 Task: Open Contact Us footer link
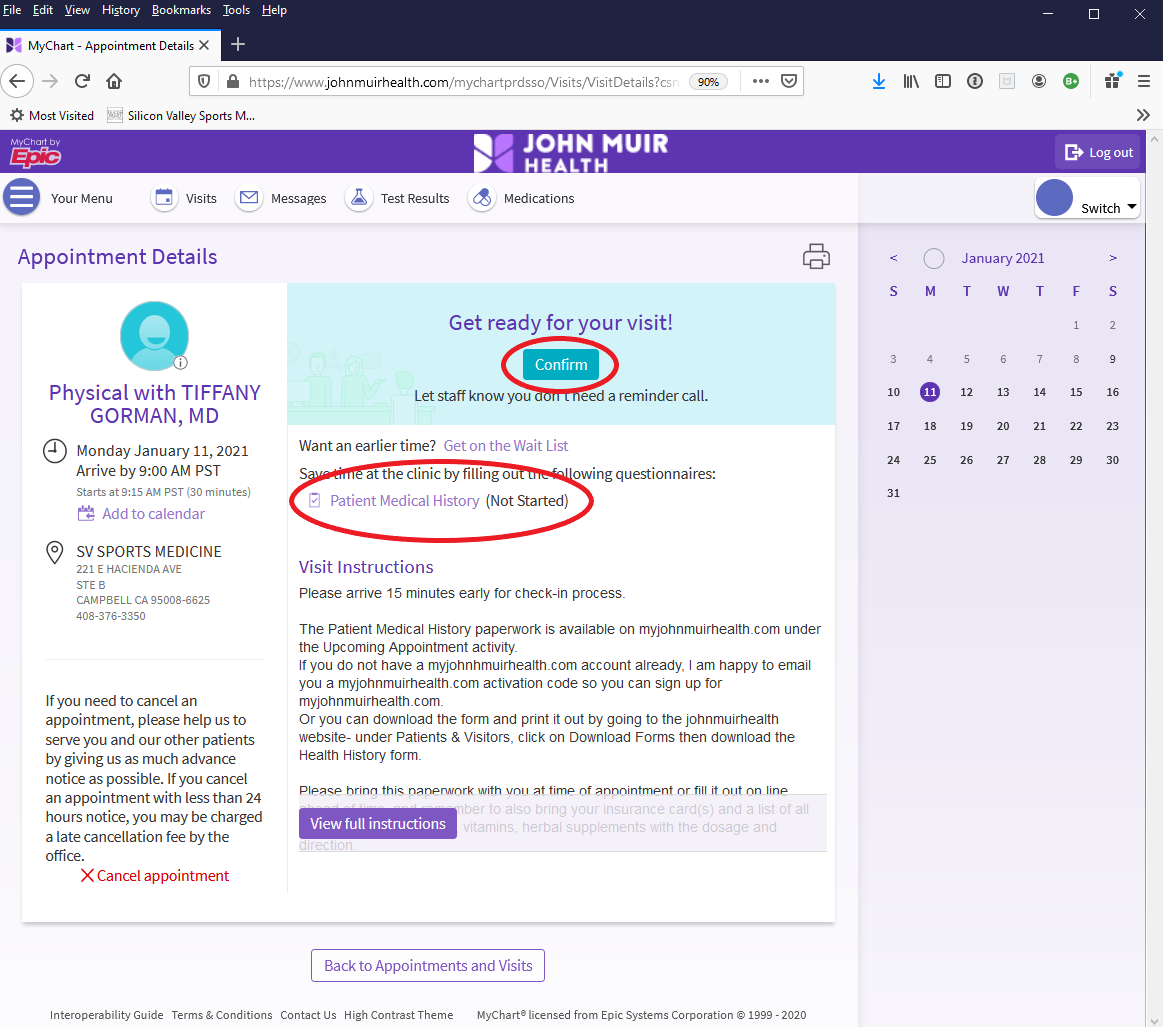[x=308, y=1015]
